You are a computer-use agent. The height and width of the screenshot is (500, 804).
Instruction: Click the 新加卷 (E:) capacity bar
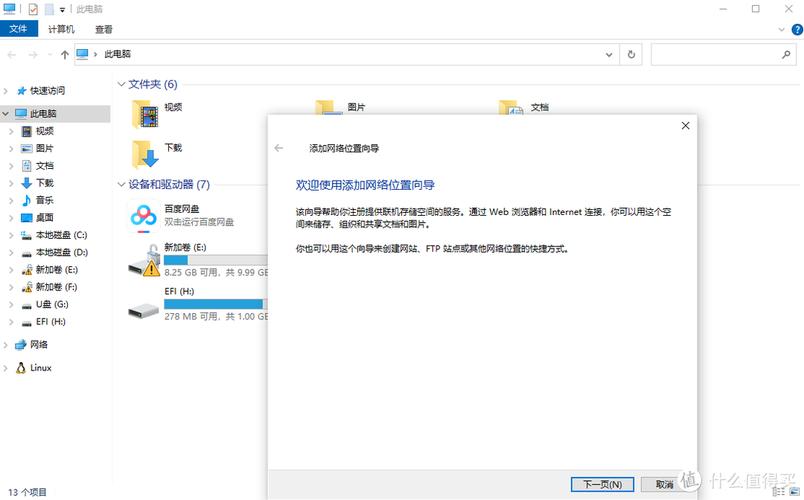pos(216,259)
